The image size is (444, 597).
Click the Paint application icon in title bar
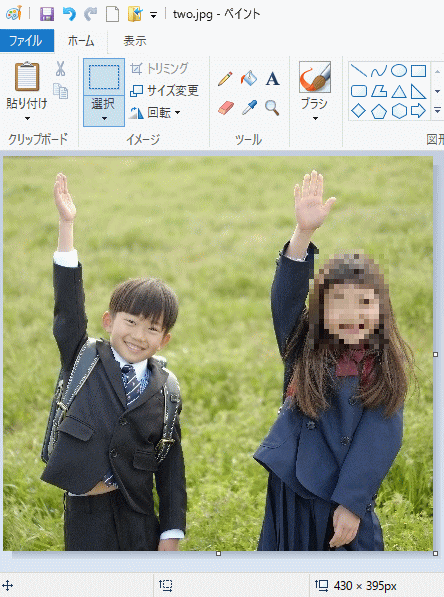click(14, 14)
